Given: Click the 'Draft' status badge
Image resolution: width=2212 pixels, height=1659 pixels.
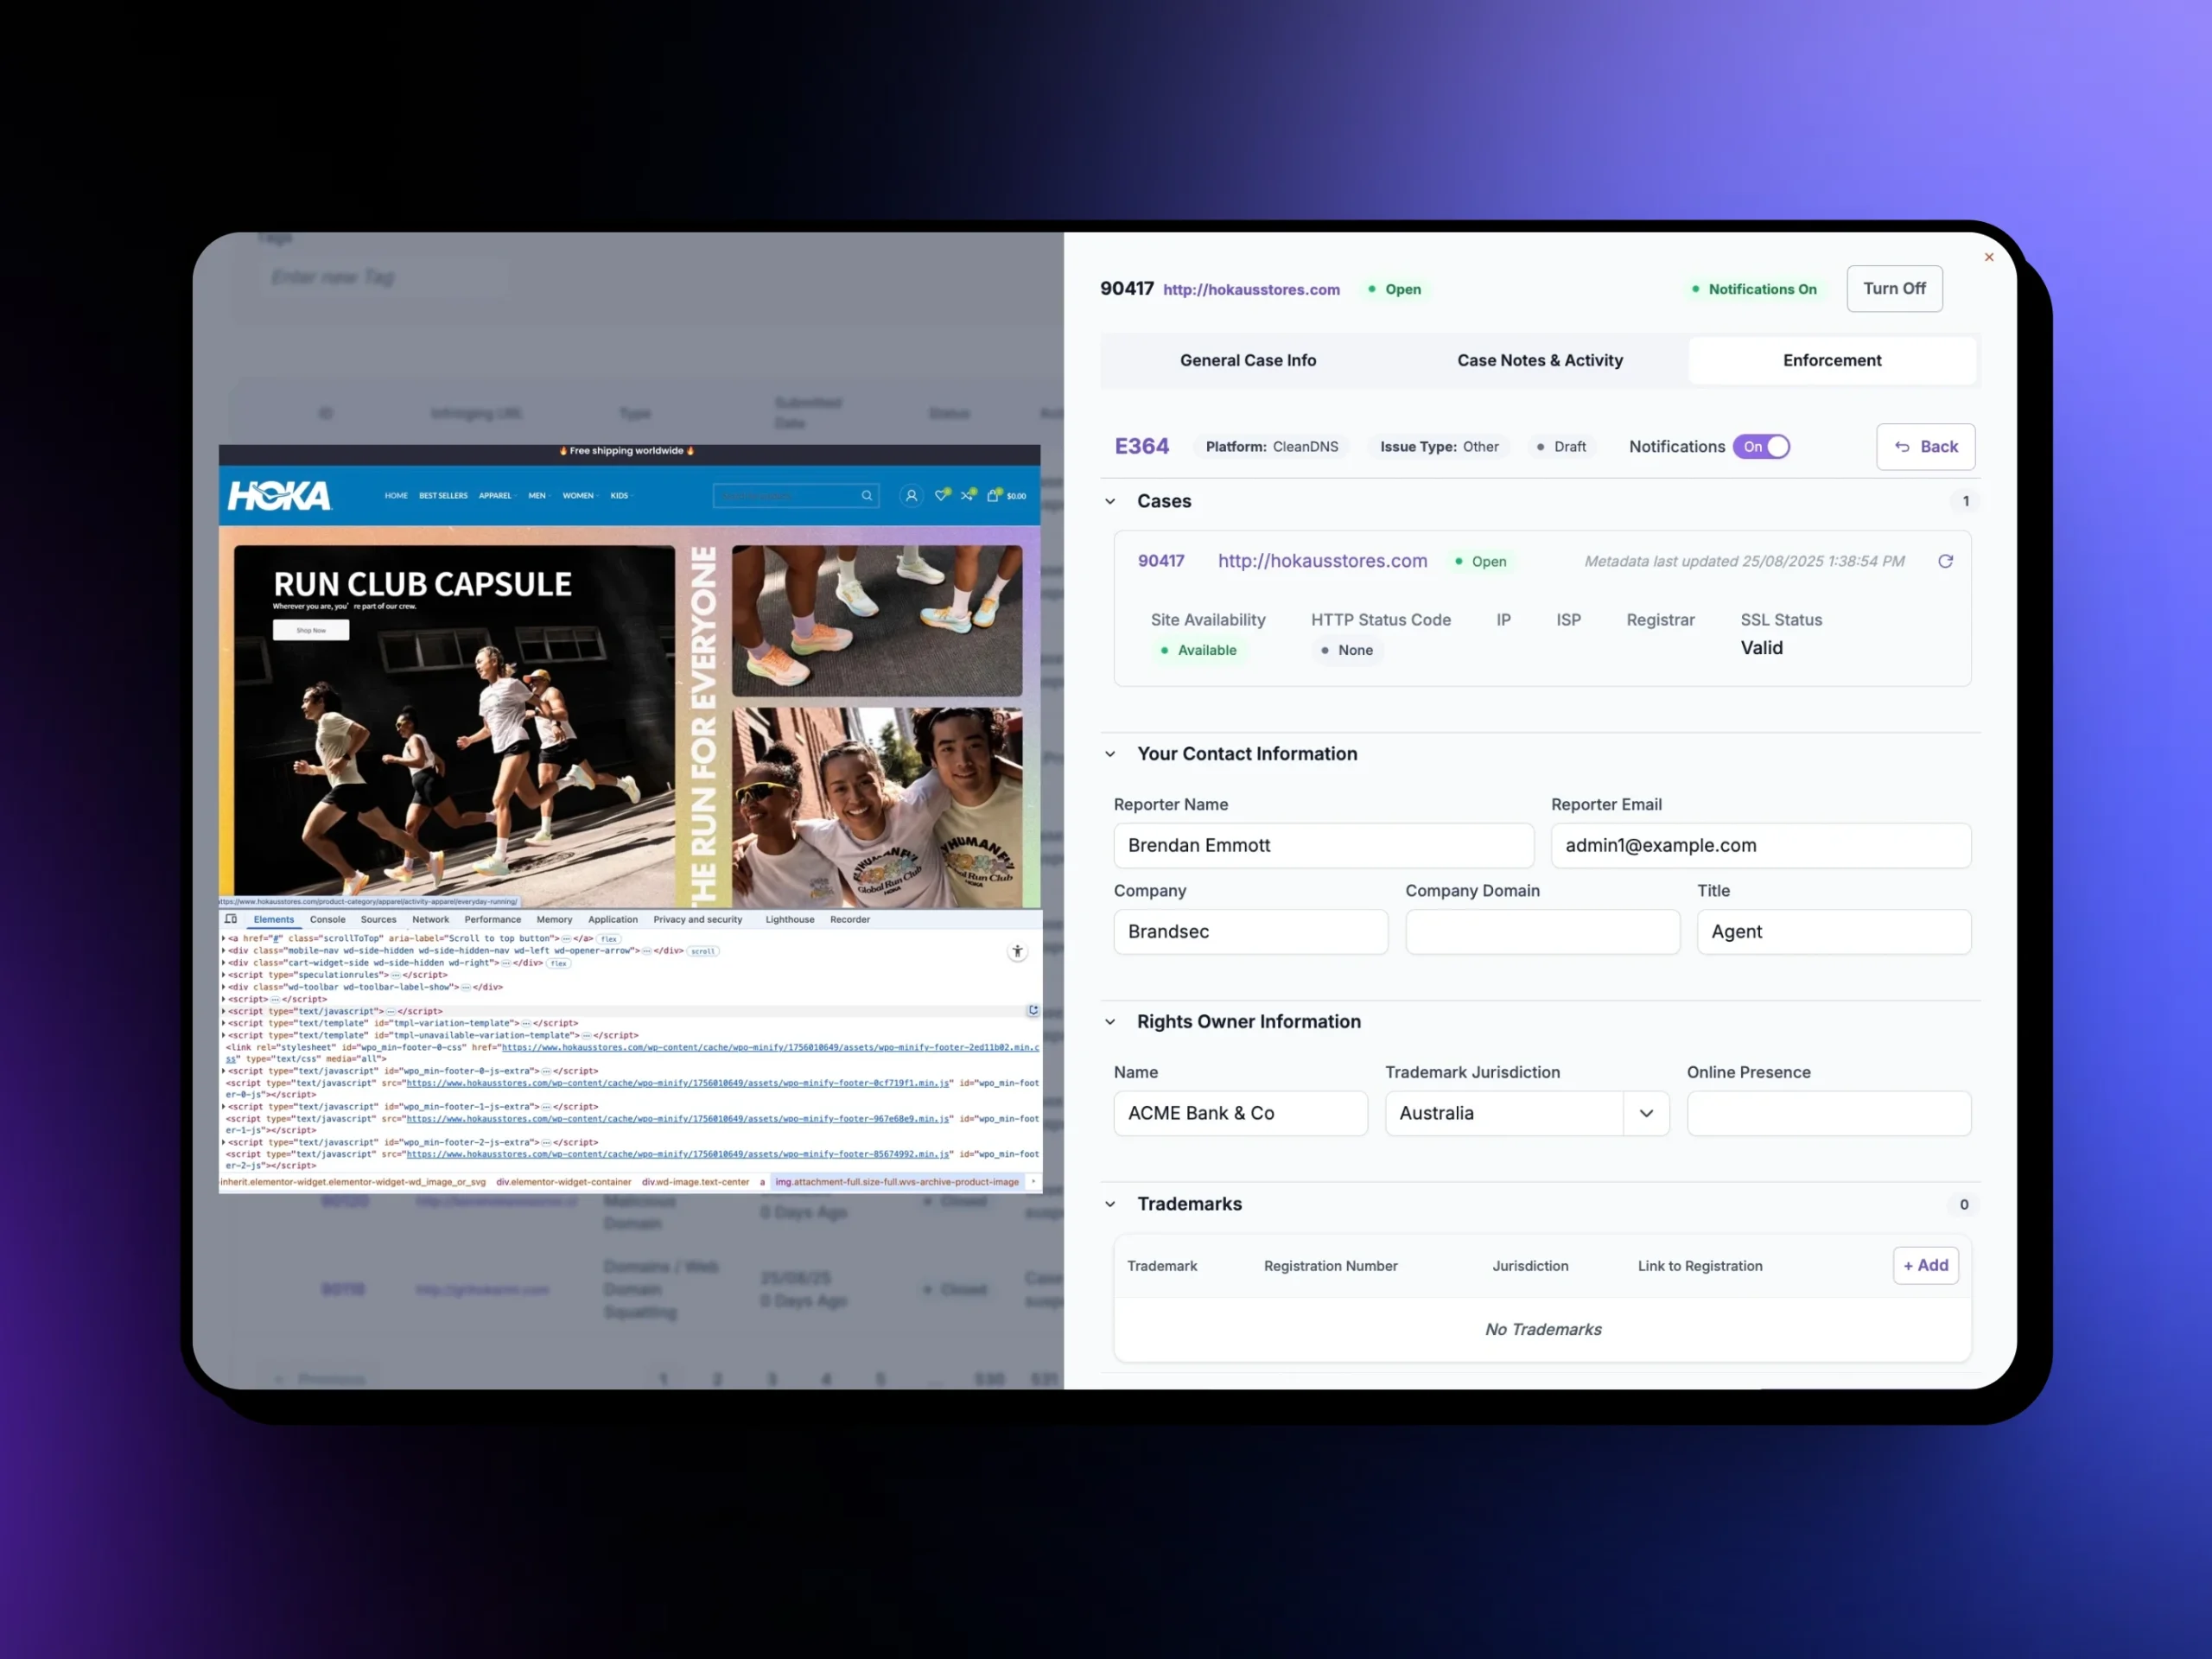Looking at the screenshot, I should click(1561, 447).
